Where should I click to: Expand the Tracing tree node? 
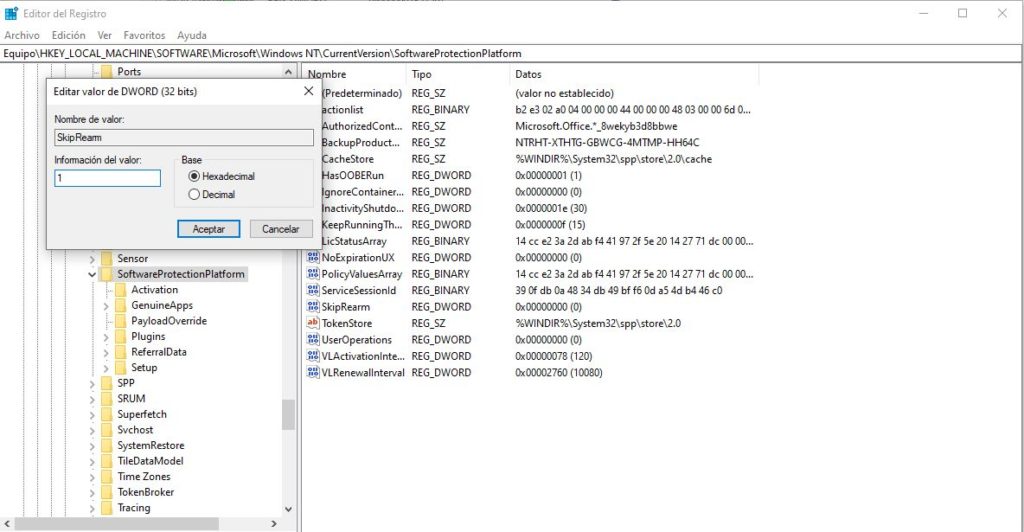[91, 508]
